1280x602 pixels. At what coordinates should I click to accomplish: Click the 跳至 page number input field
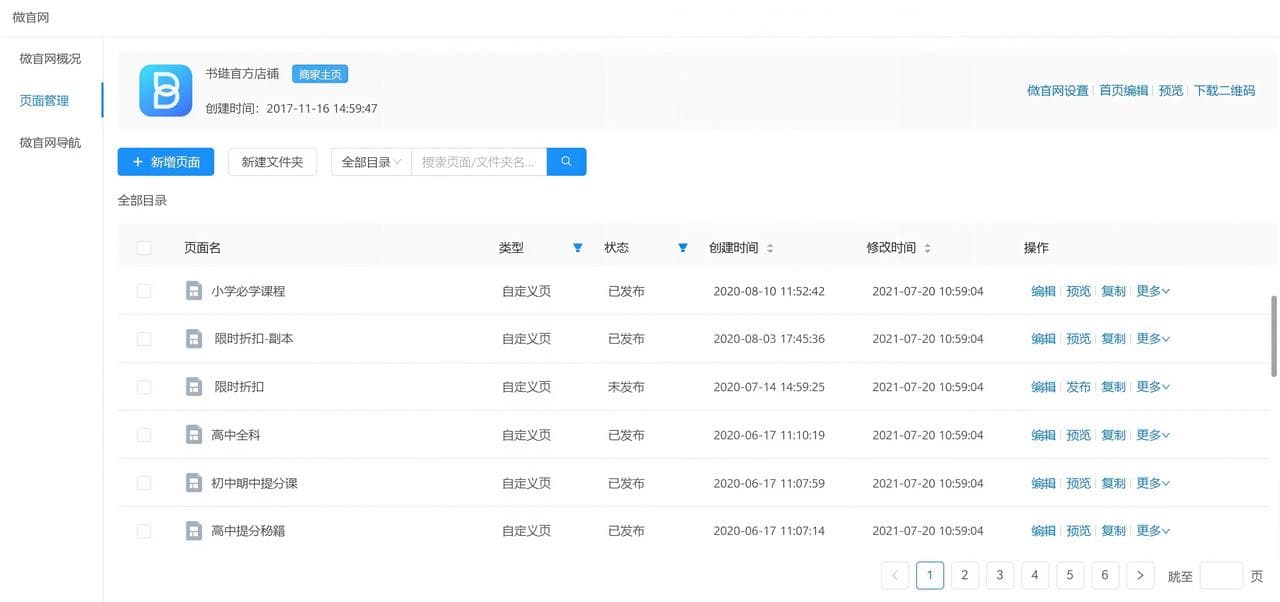coord(1222,574)
